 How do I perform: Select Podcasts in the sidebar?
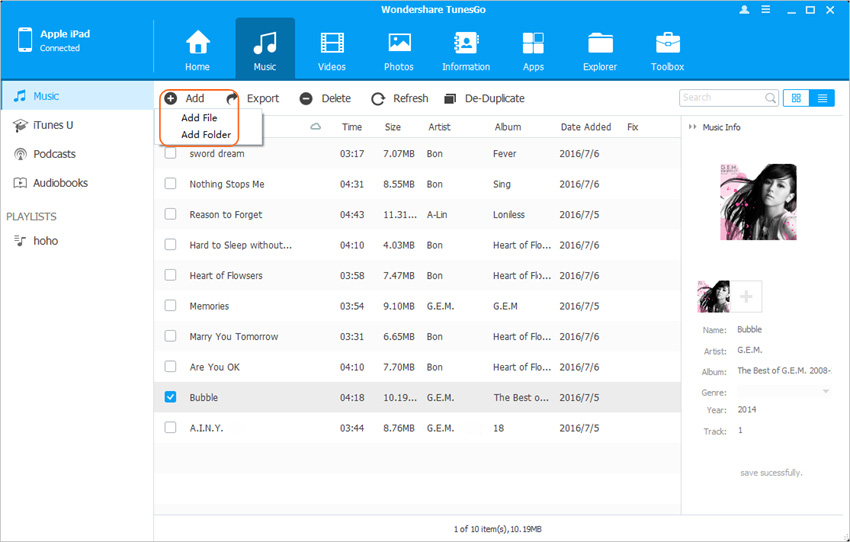pos(54,154)
